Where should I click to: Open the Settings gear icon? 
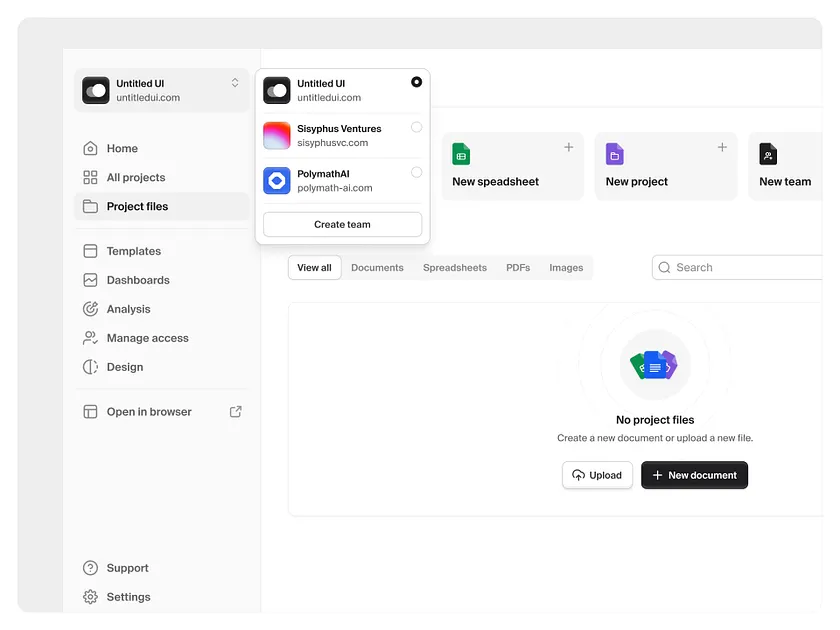point(90,597)
